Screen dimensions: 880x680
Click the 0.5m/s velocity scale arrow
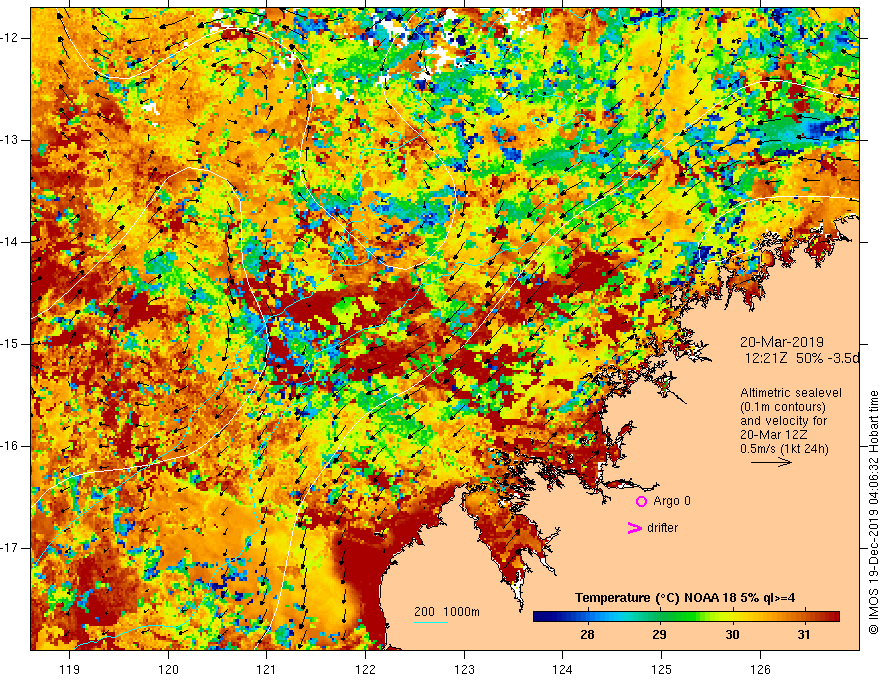[771, 462]
